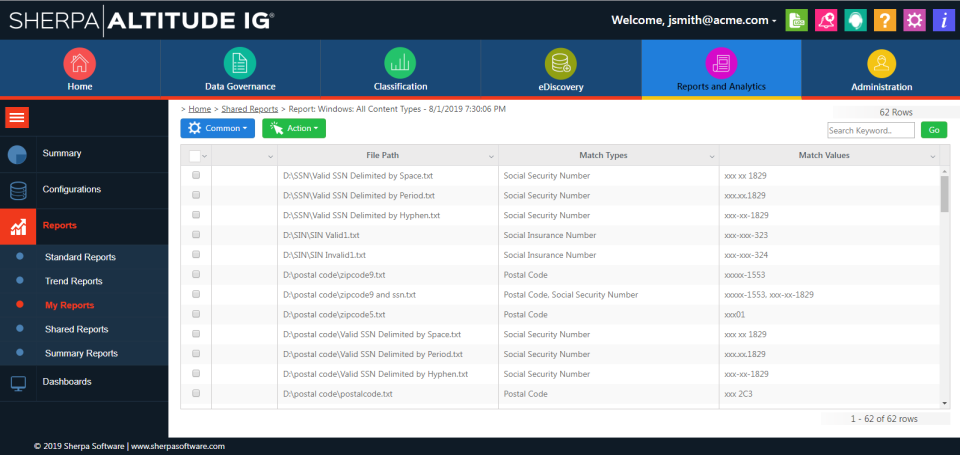960x455 pixels.
Task: Open the File Path column dropdown arrow
Action: (491, 157)
